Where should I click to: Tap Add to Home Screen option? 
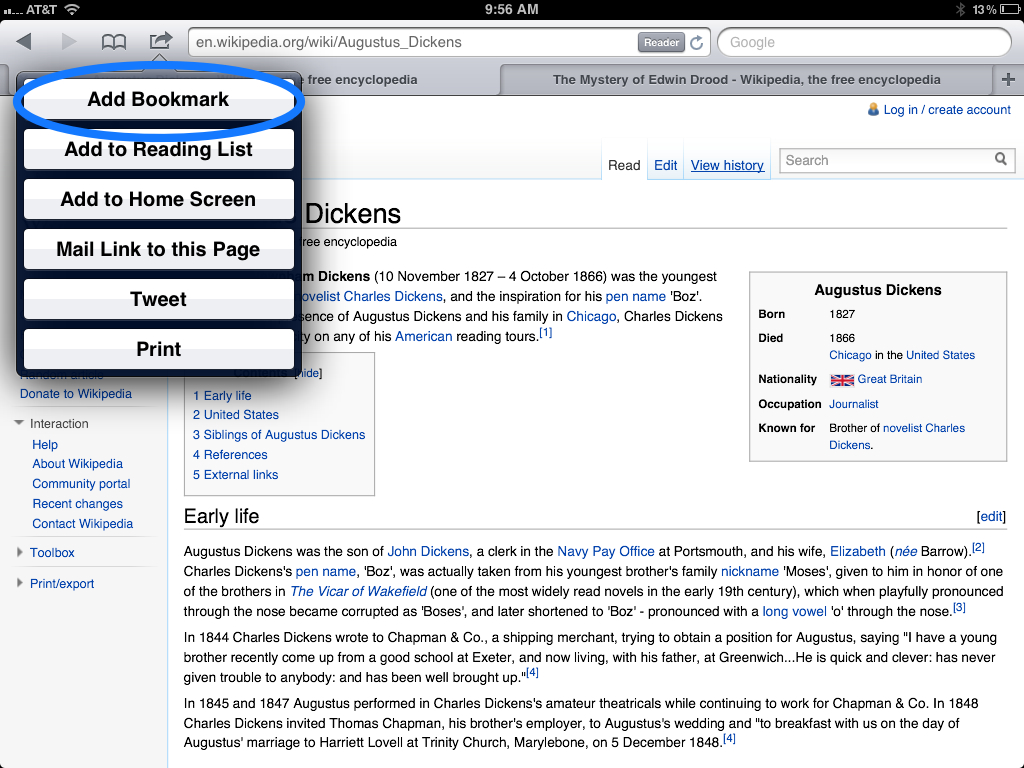tap(158, 199)
